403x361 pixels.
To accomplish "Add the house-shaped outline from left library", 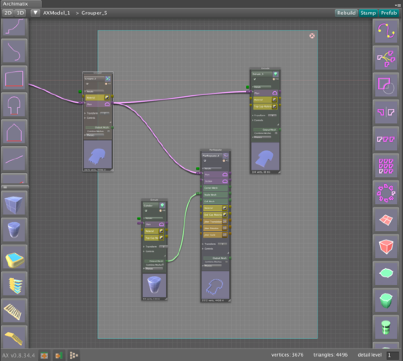I will point(14,132).
